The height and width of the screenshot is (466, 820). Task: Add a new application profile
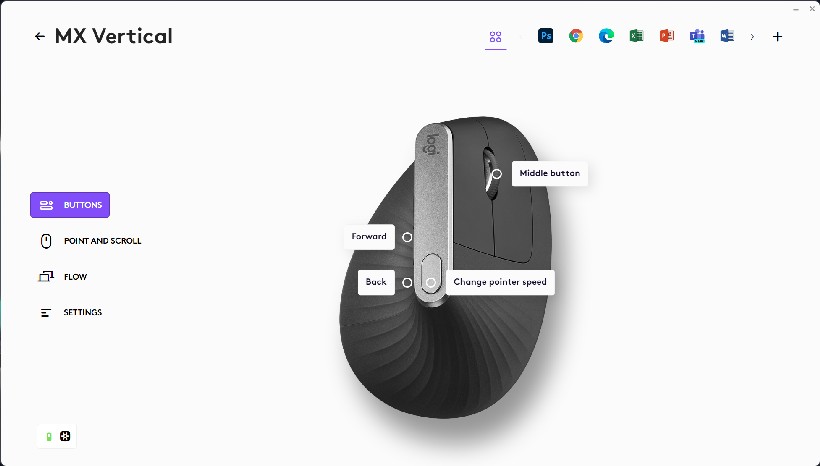coord(778,37)
